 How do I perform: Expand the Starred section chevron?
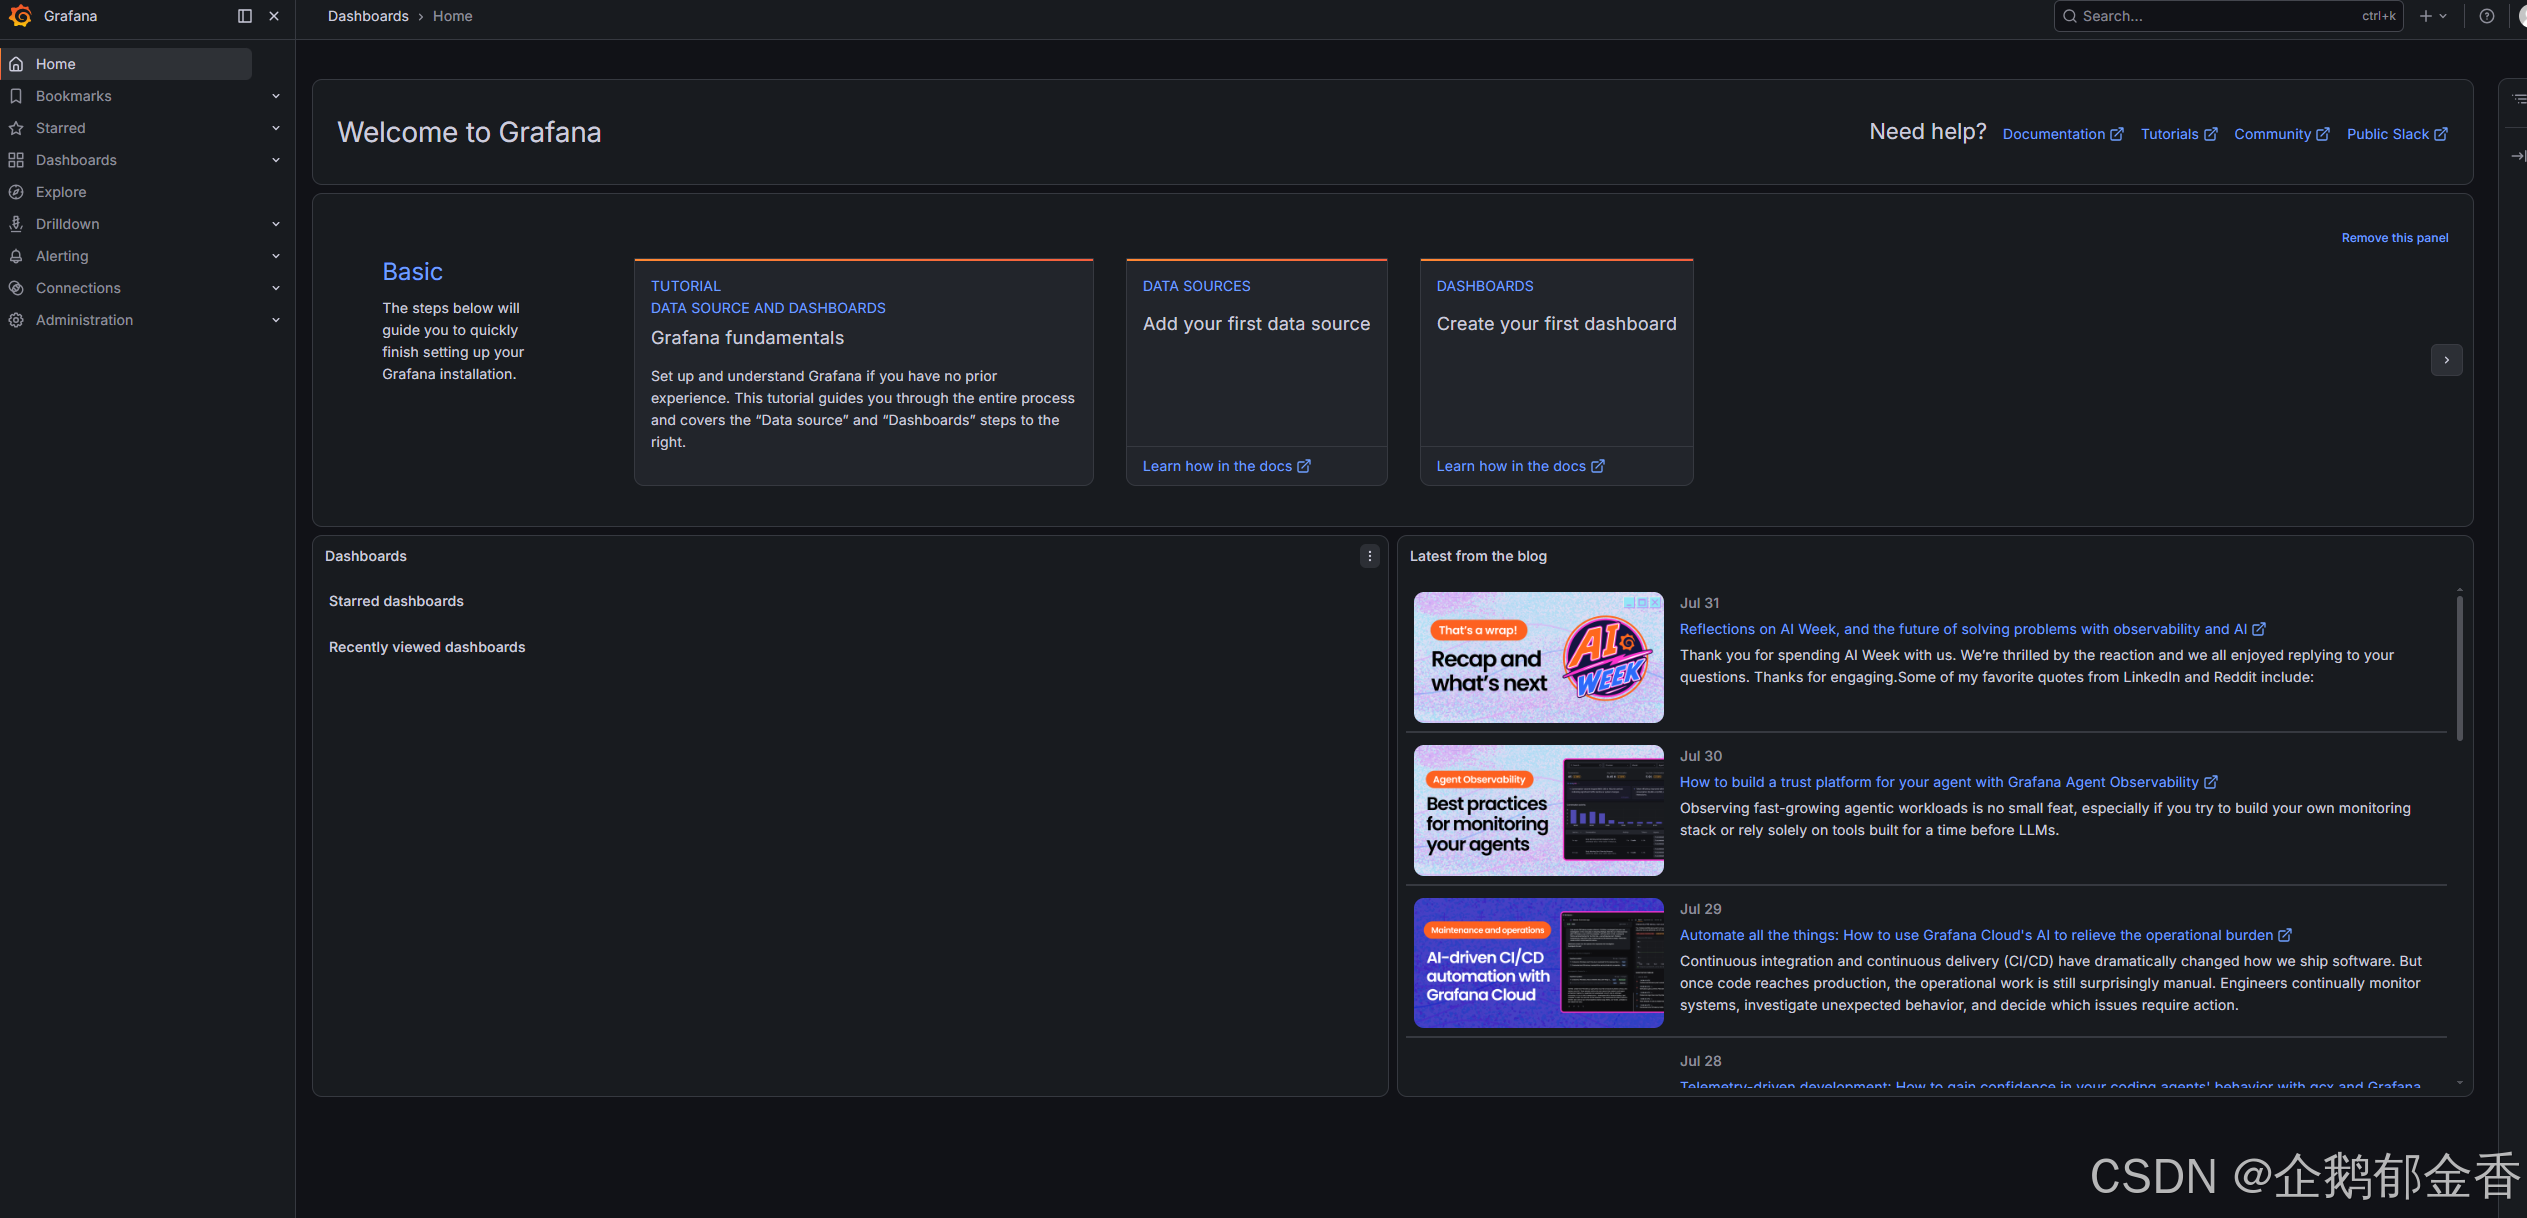click(276, 128)
